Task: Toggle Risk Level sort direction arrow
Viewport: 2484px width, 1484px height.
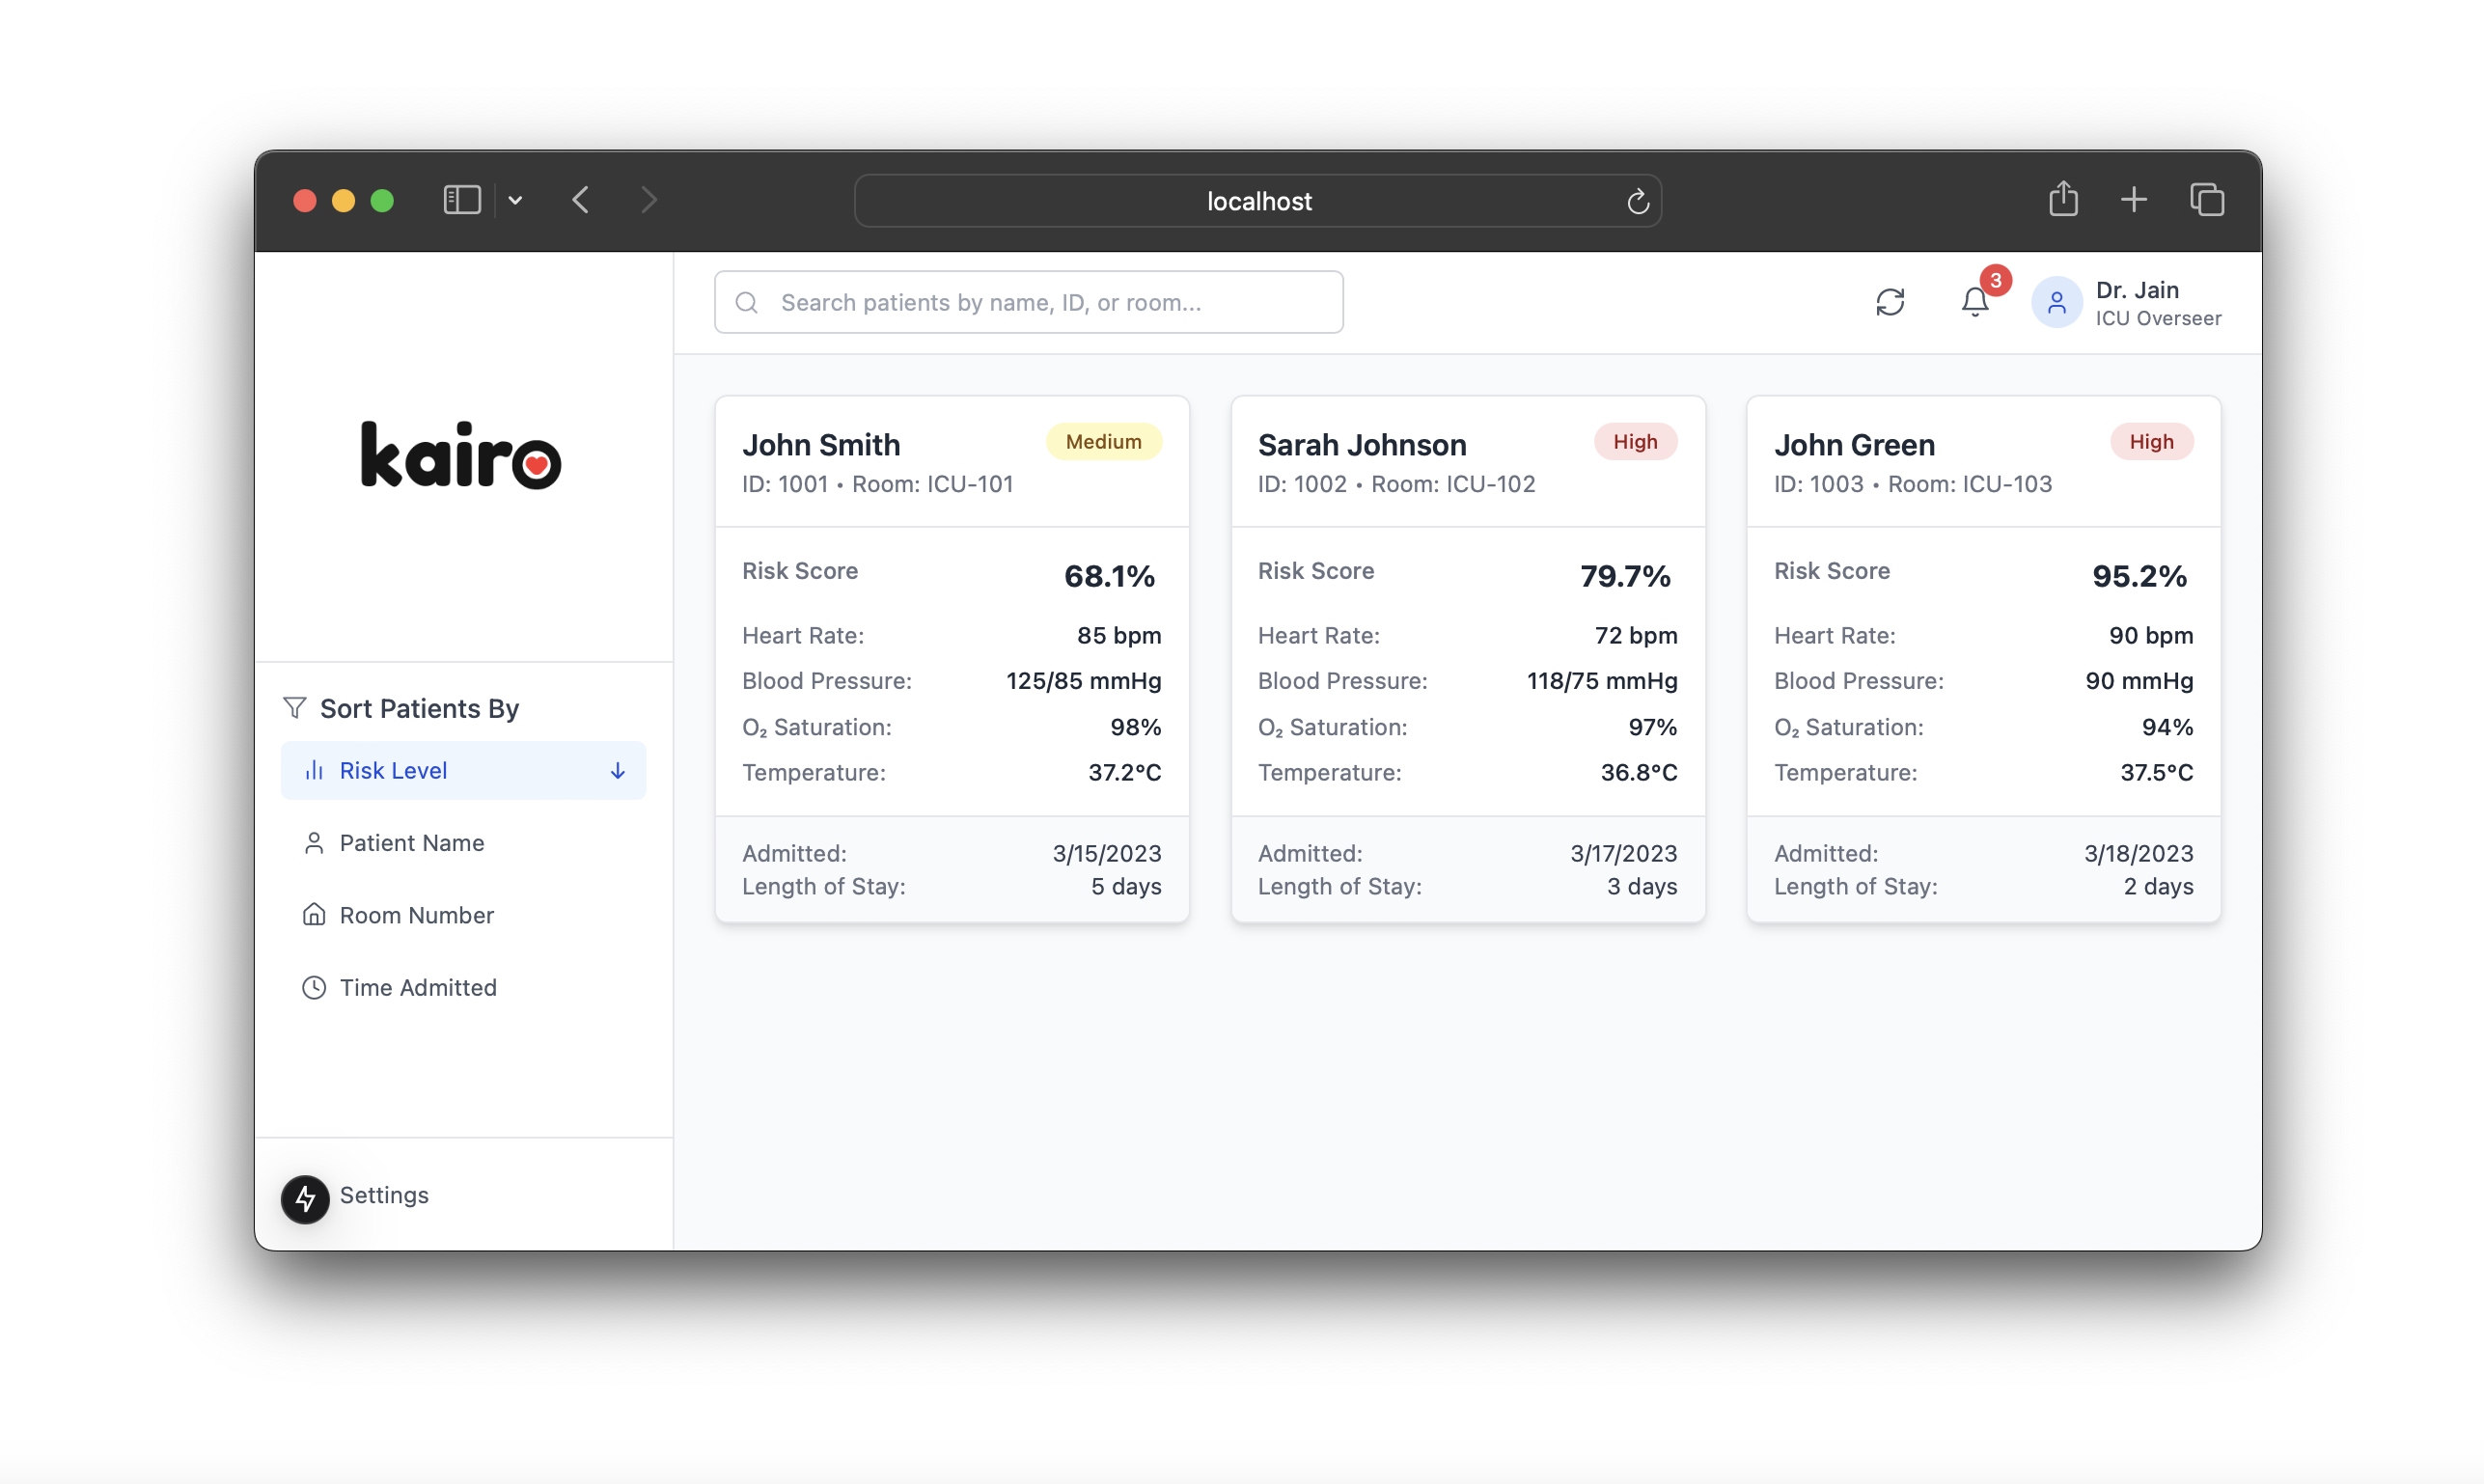Action: 618,770
